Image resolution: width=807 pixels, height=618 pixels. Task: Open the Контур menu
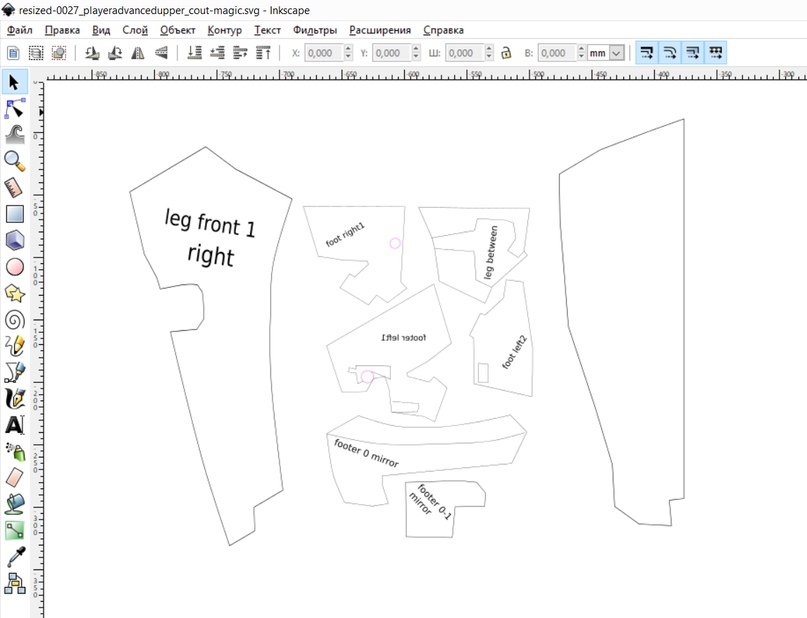click(224, 30)
